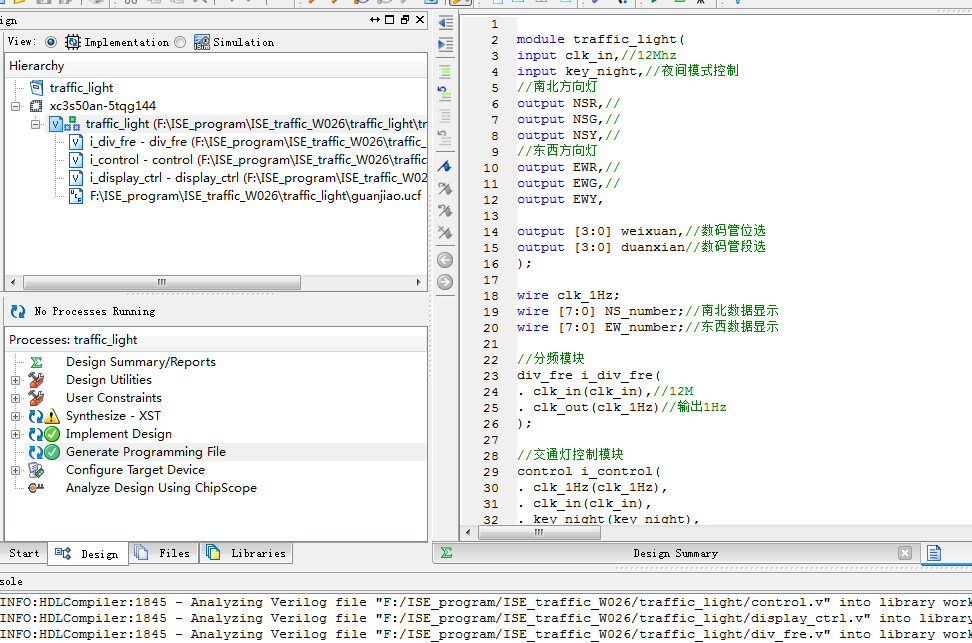Expand the Configure Target Device node
The image size is (972, 643).
(x=15, y=470)
